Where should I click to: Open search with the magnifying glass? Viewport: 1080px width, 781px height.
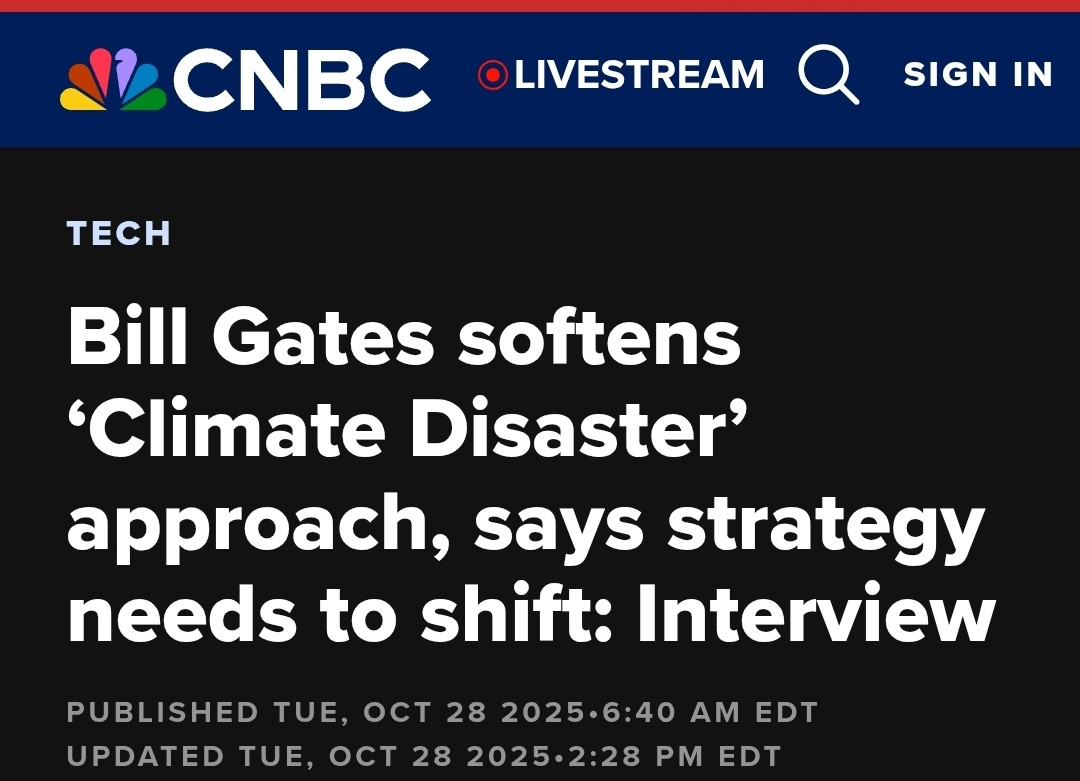(828, 75)
